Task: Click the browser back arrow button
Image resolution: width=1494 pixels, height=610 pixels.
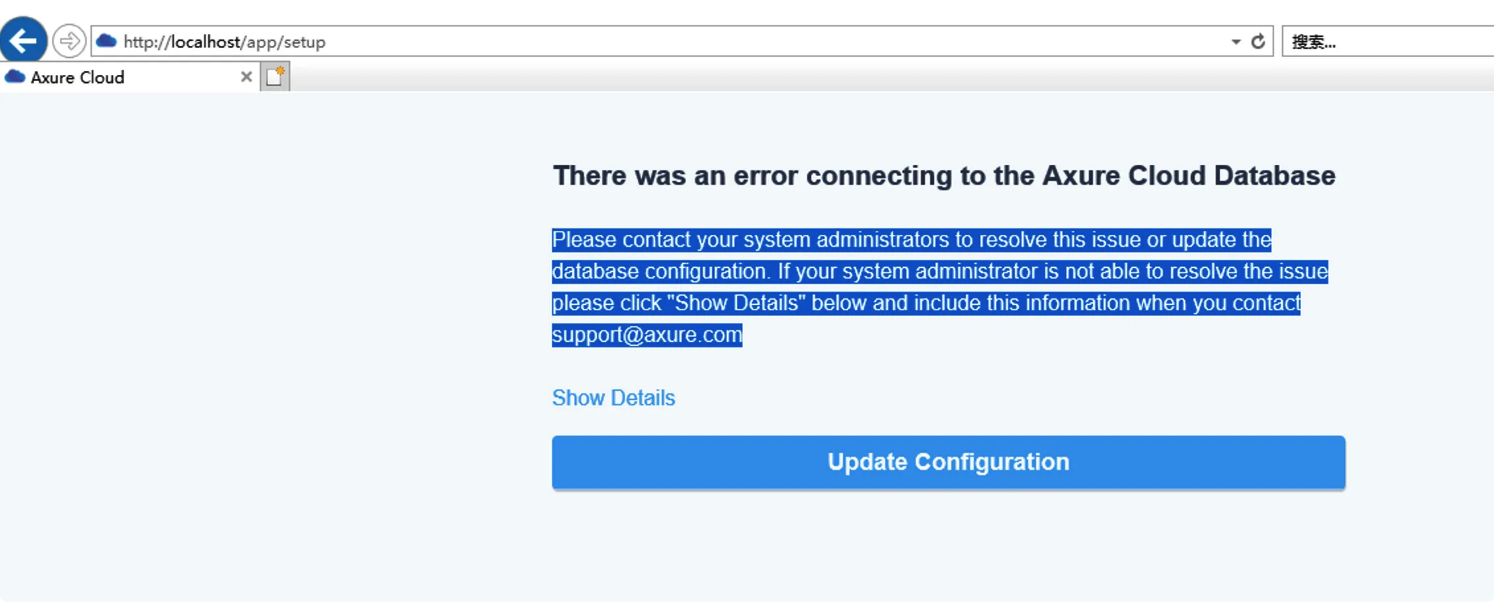Action: click(23, 41)
